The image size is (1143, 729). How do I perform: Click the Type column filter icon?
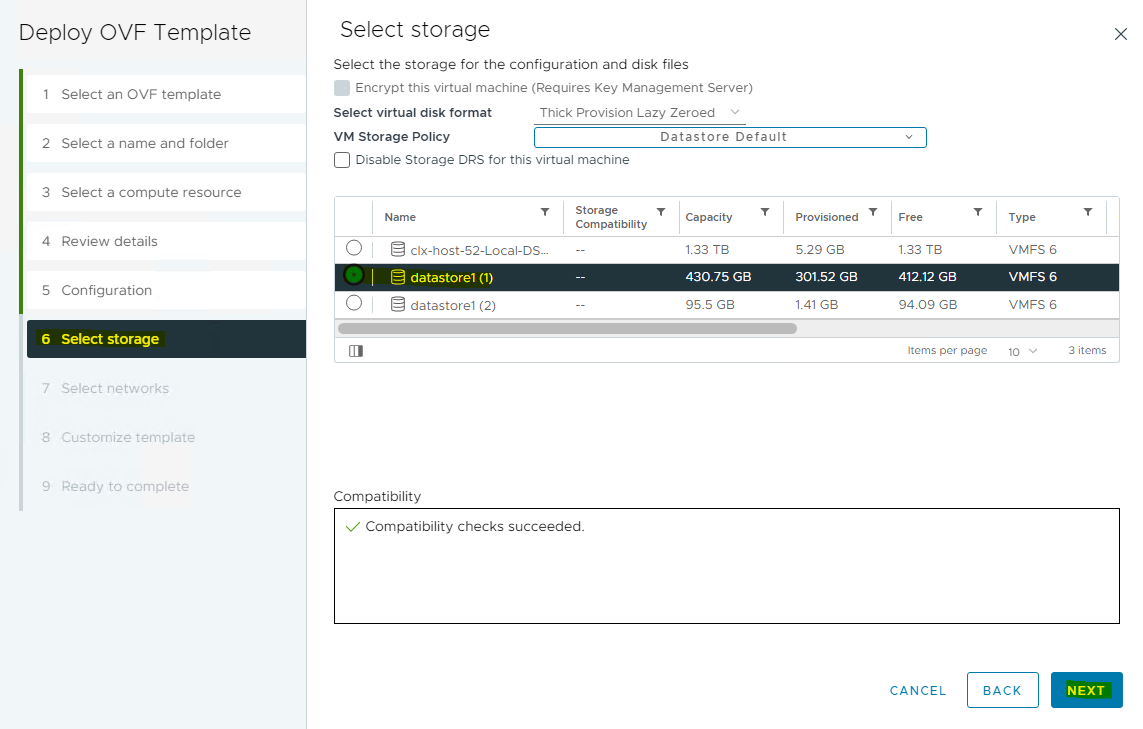coord(1088,212)
